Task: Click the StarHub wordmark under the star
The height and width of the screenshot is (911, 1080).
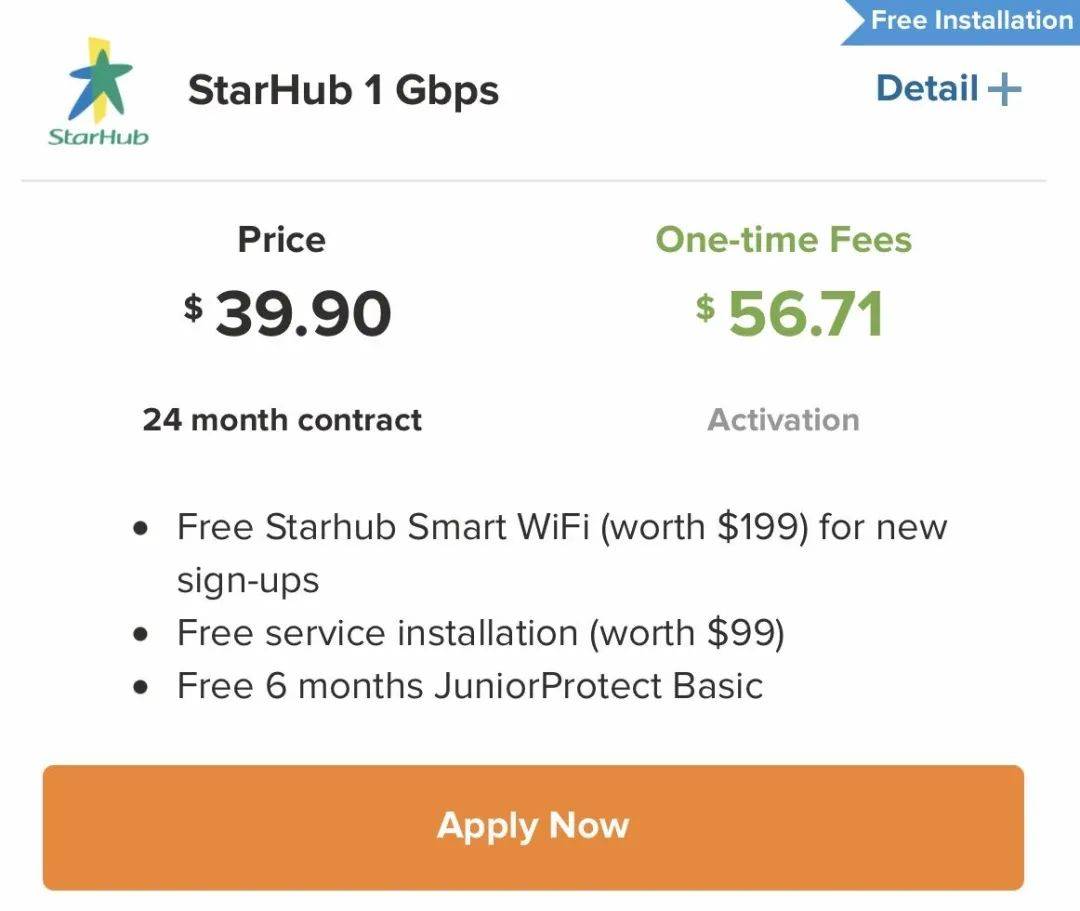Action: (98, 136)
